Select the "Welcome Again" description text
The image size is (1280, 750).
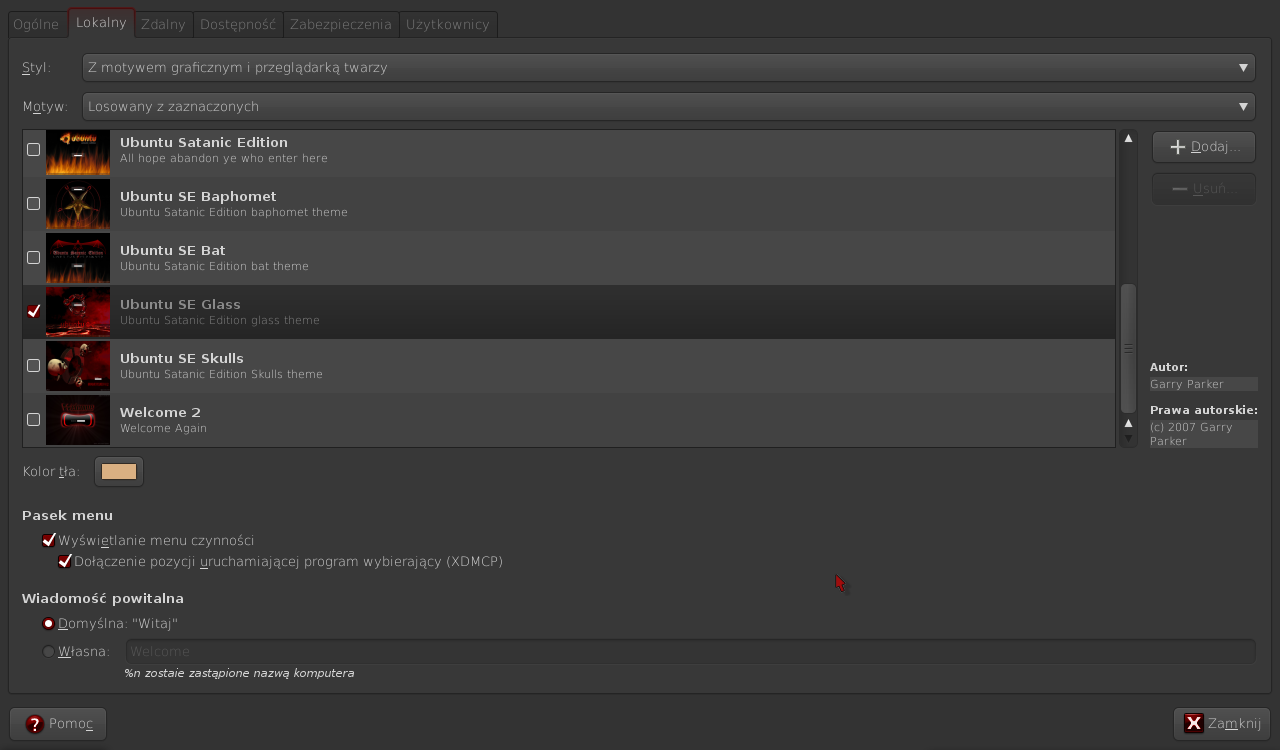point(163,428)
